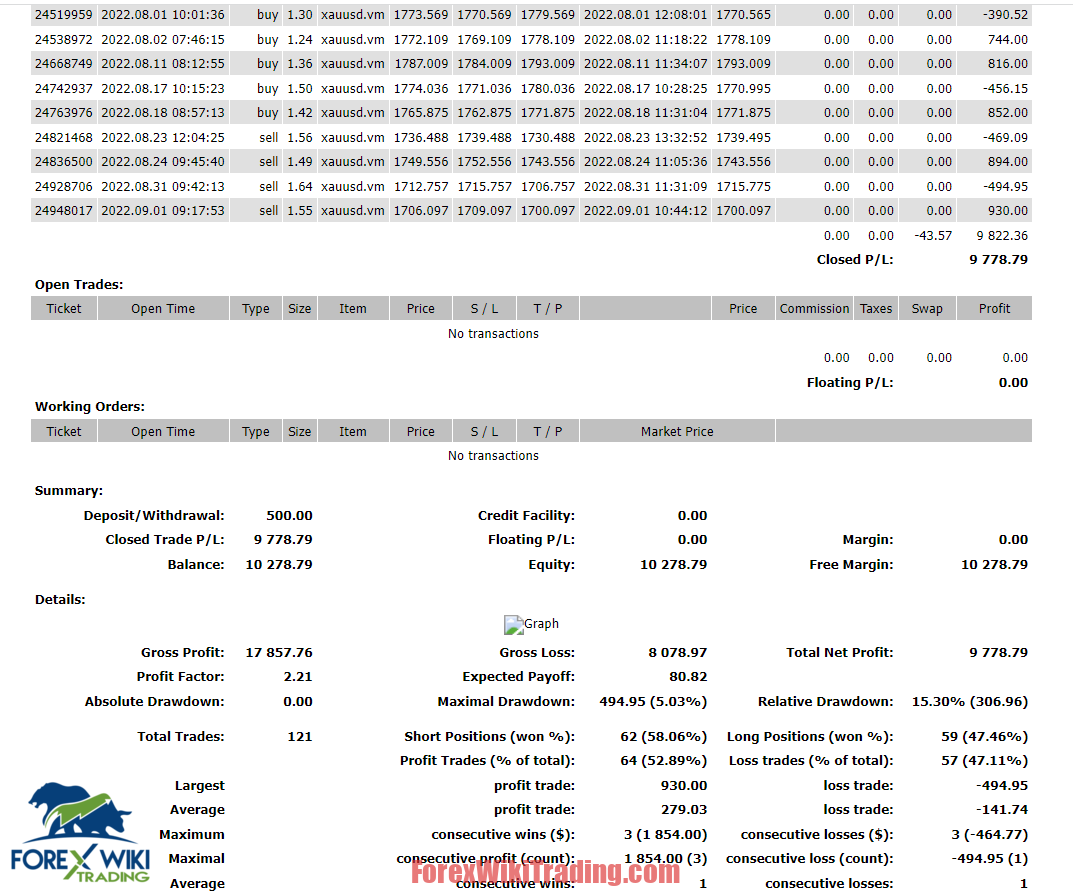Select ticket number 24742937
1073x895 pixels.
(x=64, y=88)
